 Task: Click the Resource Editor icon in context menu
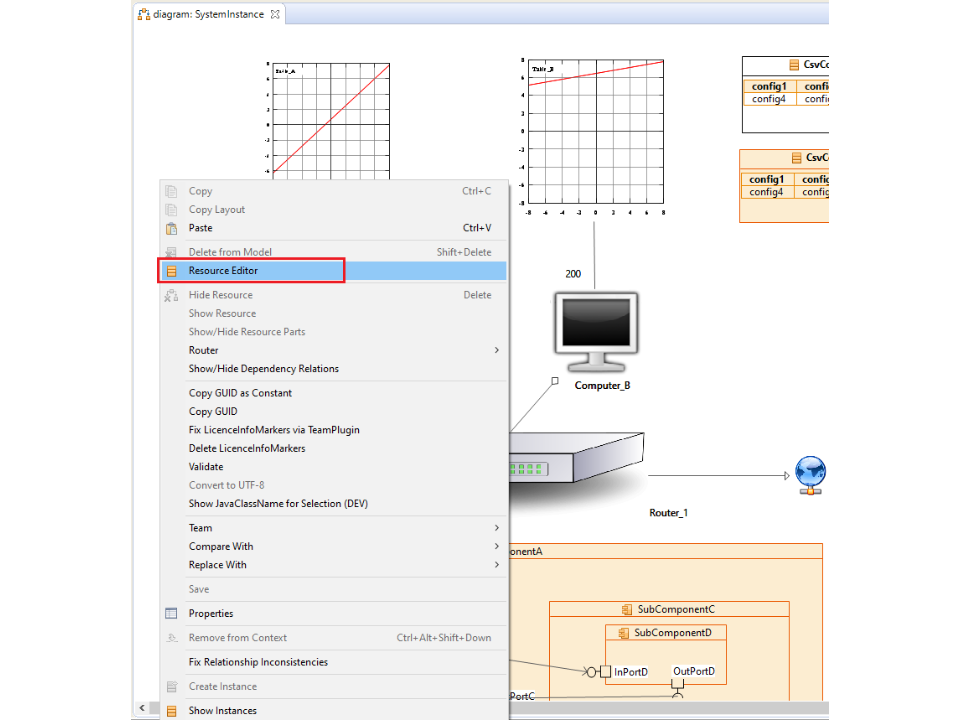tap(171, 271)
